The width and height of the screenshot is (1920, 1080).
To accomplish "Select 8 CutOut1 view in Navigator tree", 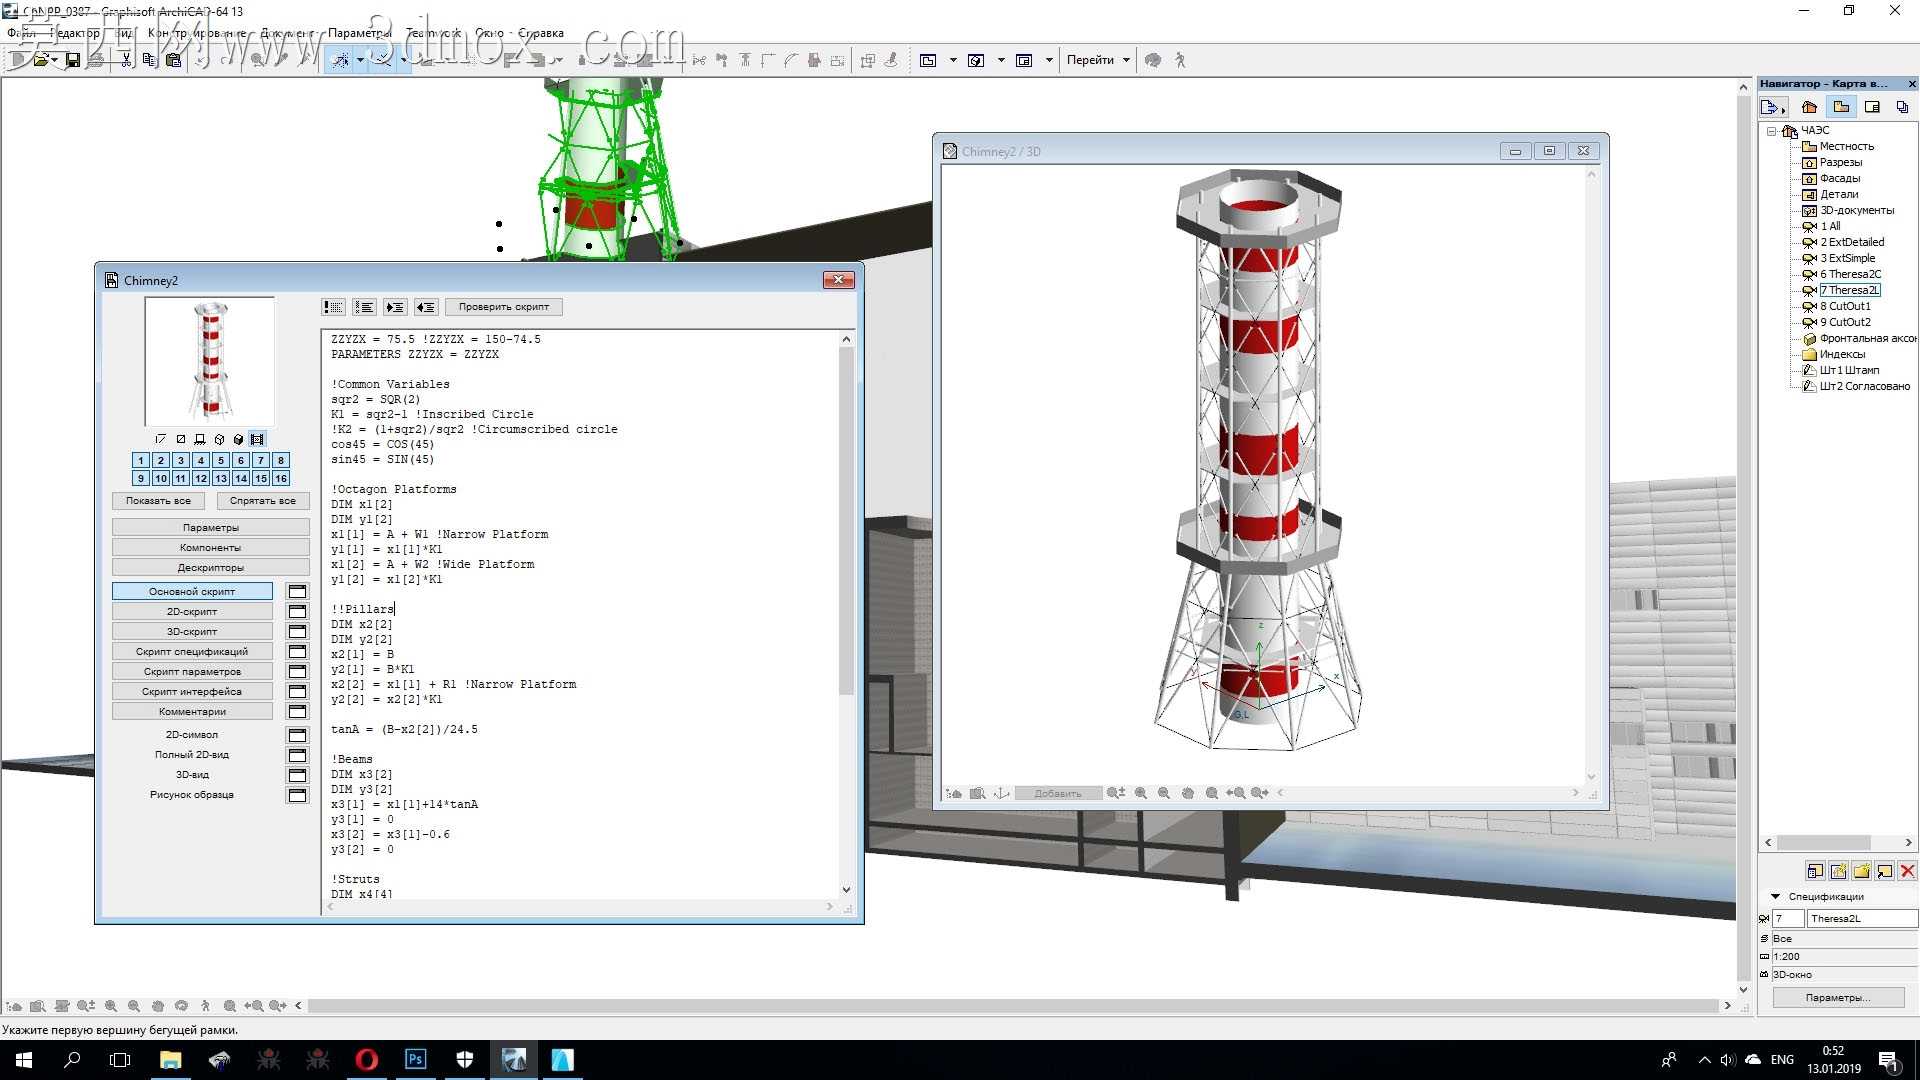I will (x=1844, y=306).
